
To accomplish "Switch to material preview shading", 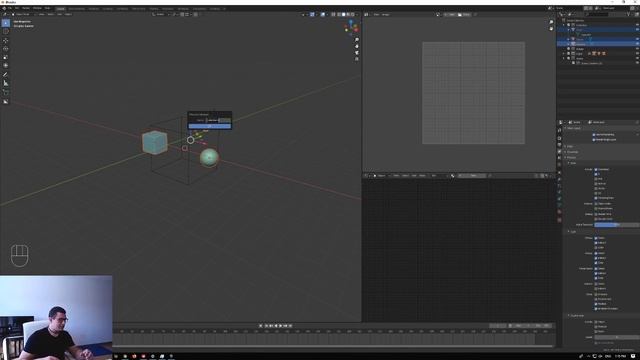I will 348,14.
